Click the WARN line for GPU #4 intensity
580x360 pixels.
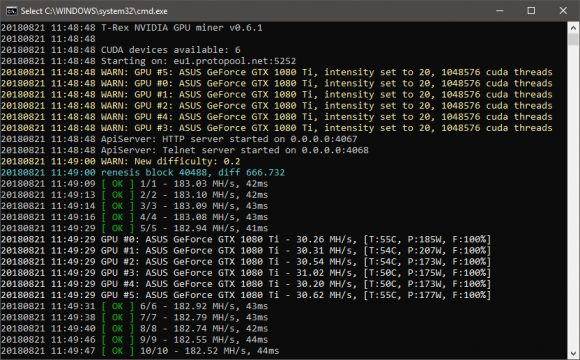point(277,117)
